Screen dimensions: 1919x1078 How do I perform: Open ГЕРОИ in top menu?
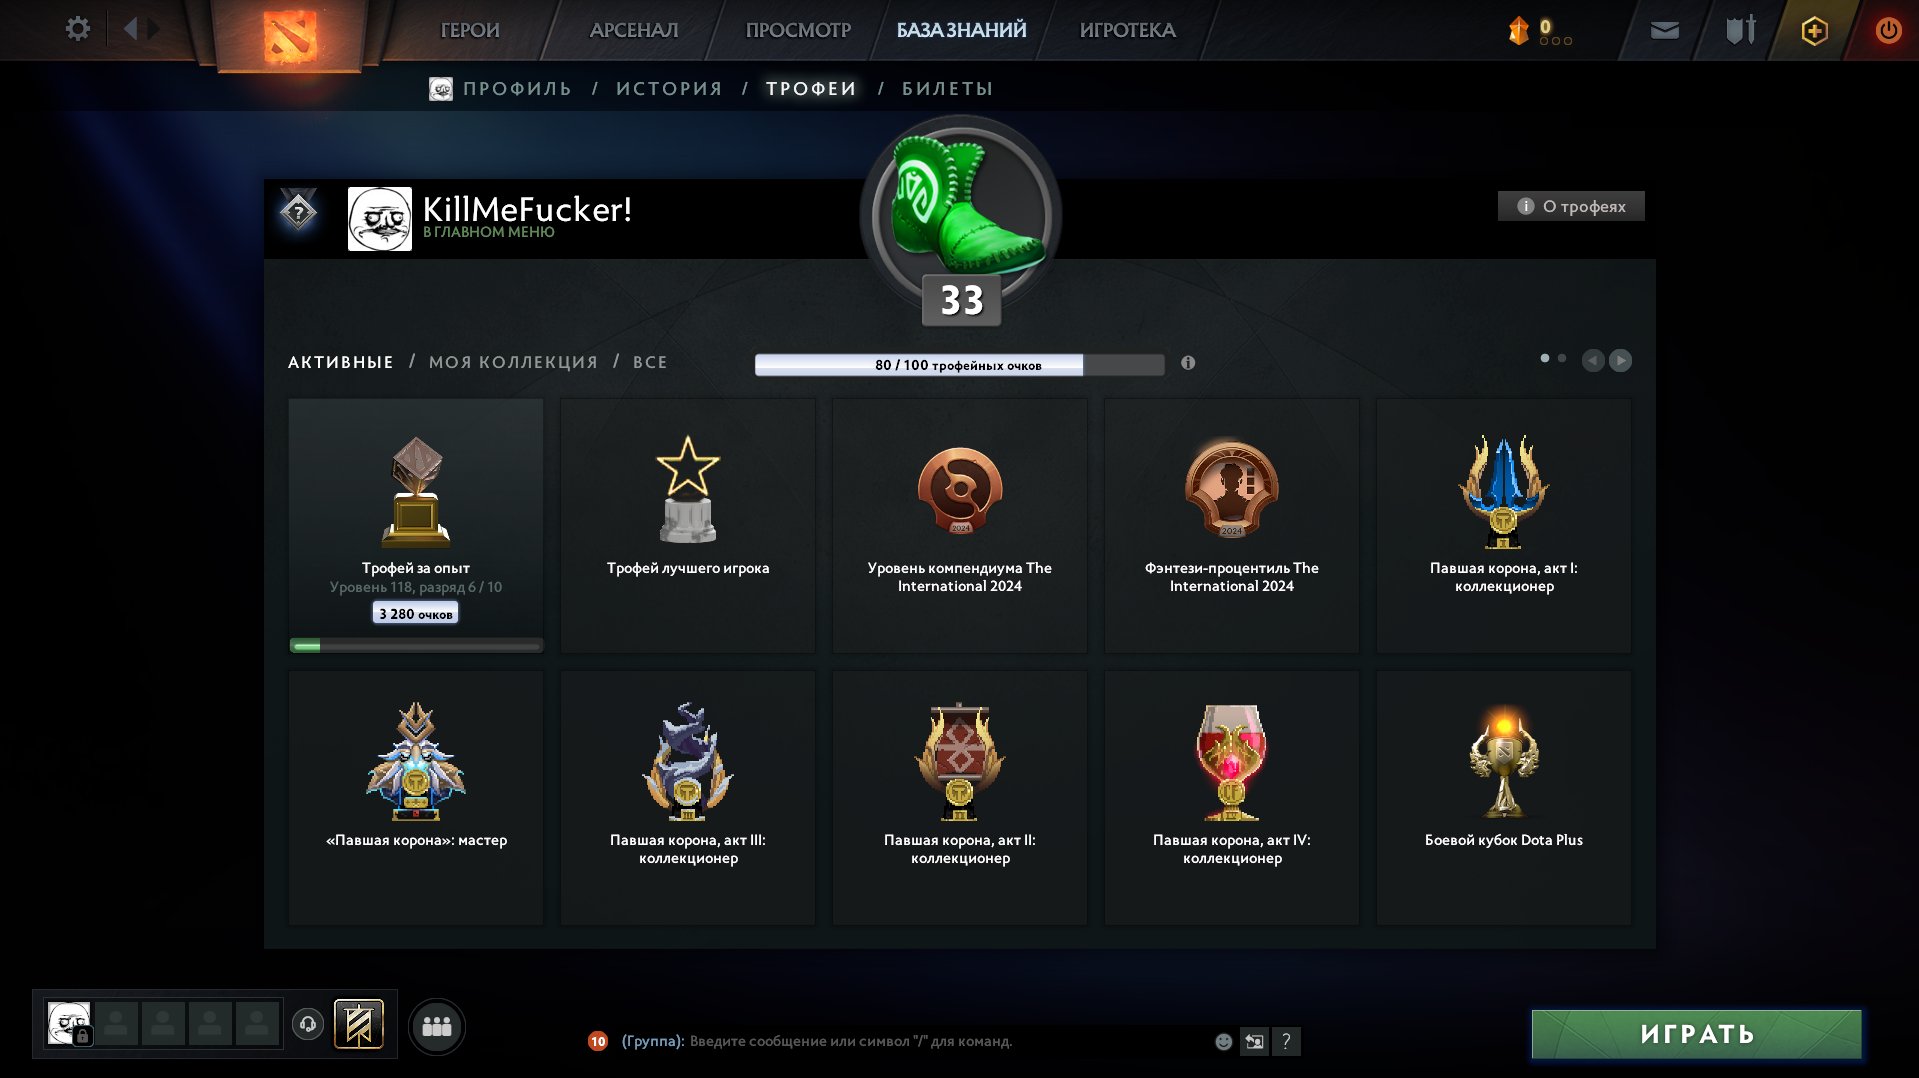coord(470,30)
